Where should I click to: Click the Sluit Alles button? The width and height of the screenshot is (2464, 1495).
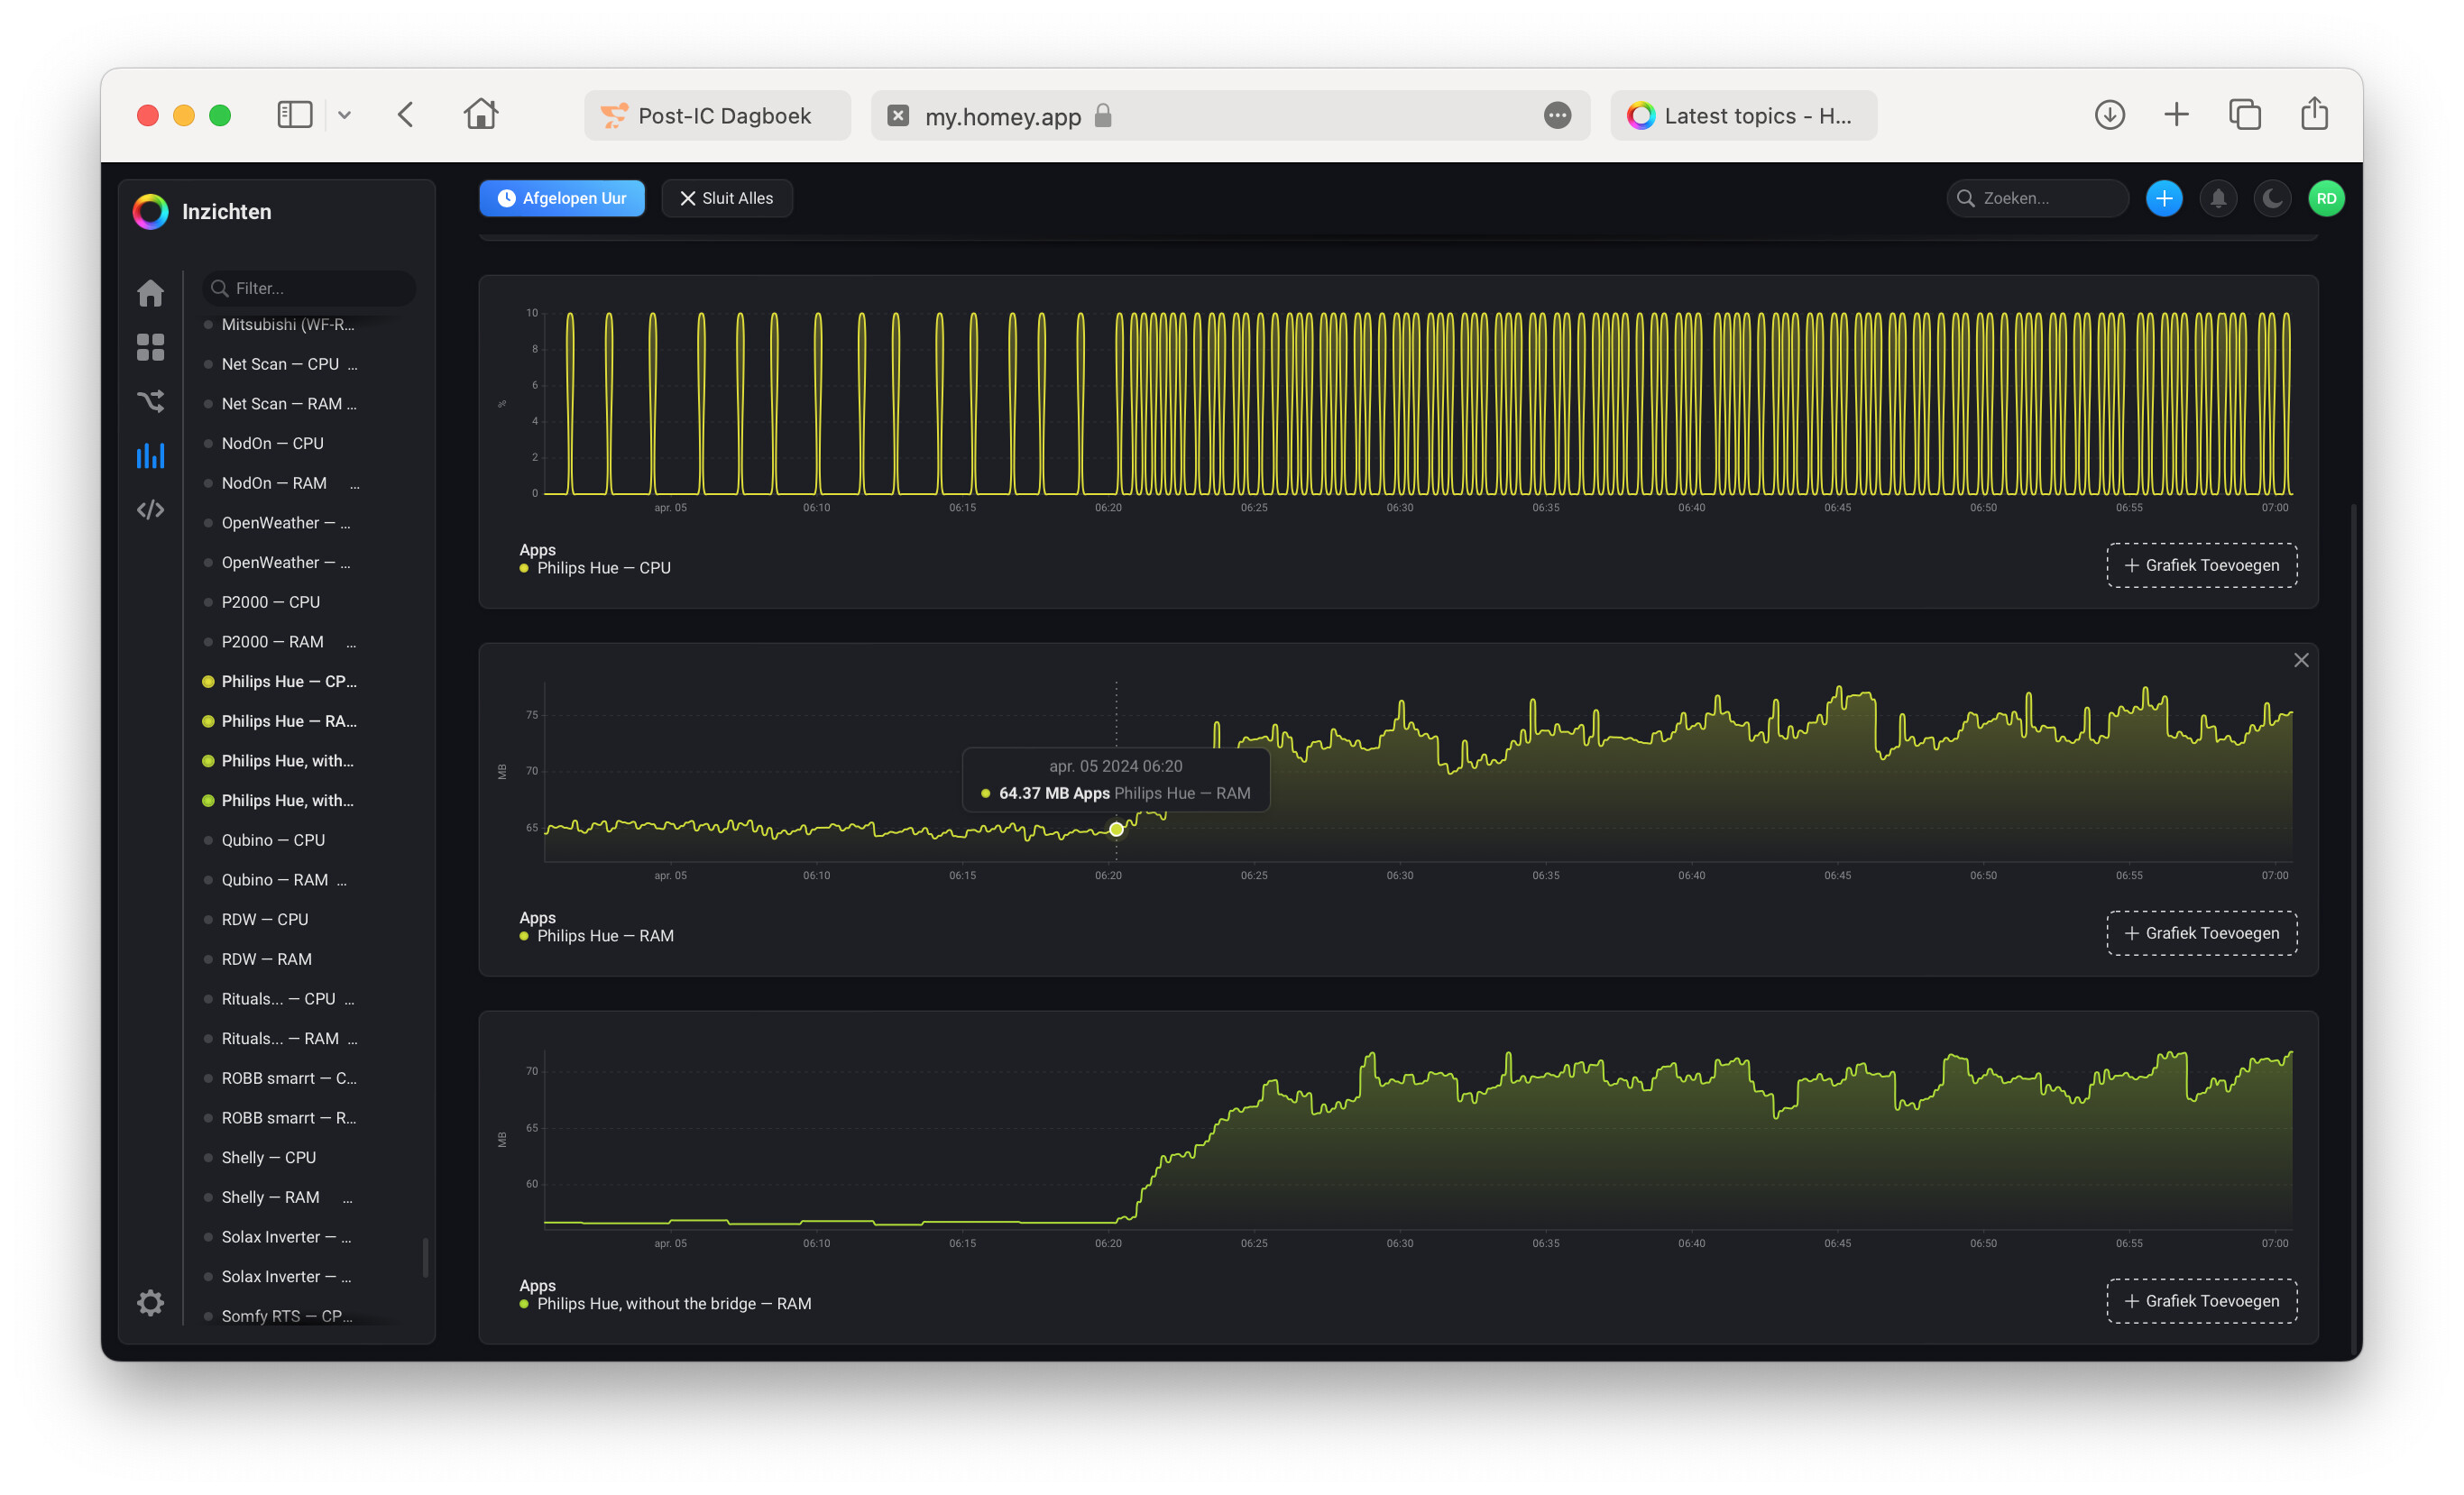pyautogui.click(x=726, y=198)
